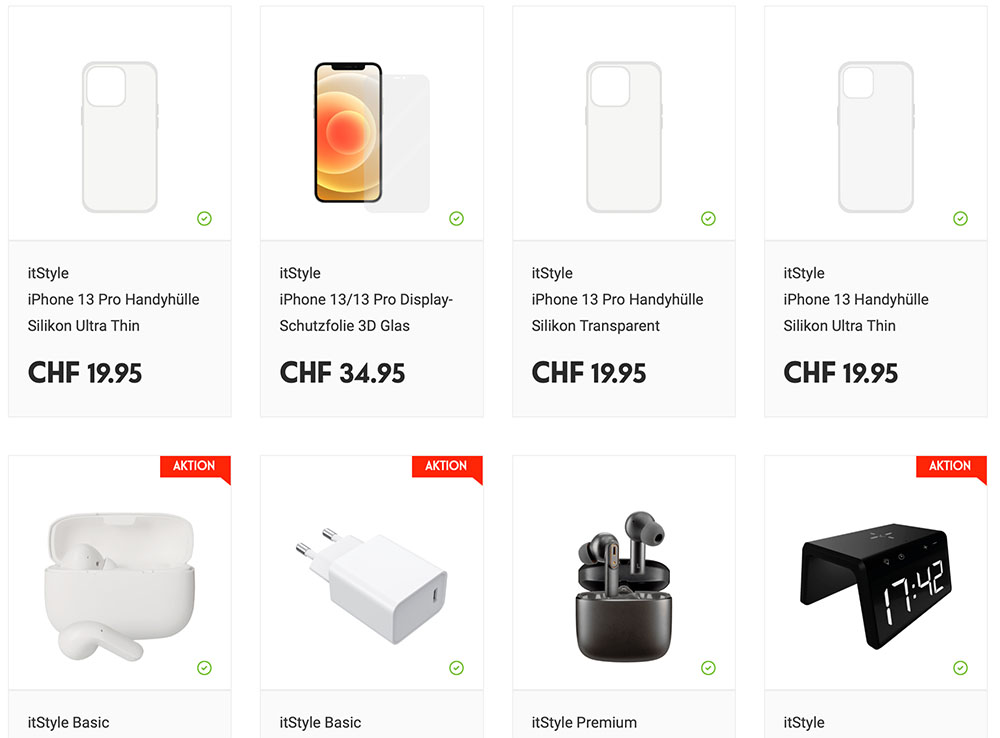Click the black itStyle Premium earbuds image

624,586
